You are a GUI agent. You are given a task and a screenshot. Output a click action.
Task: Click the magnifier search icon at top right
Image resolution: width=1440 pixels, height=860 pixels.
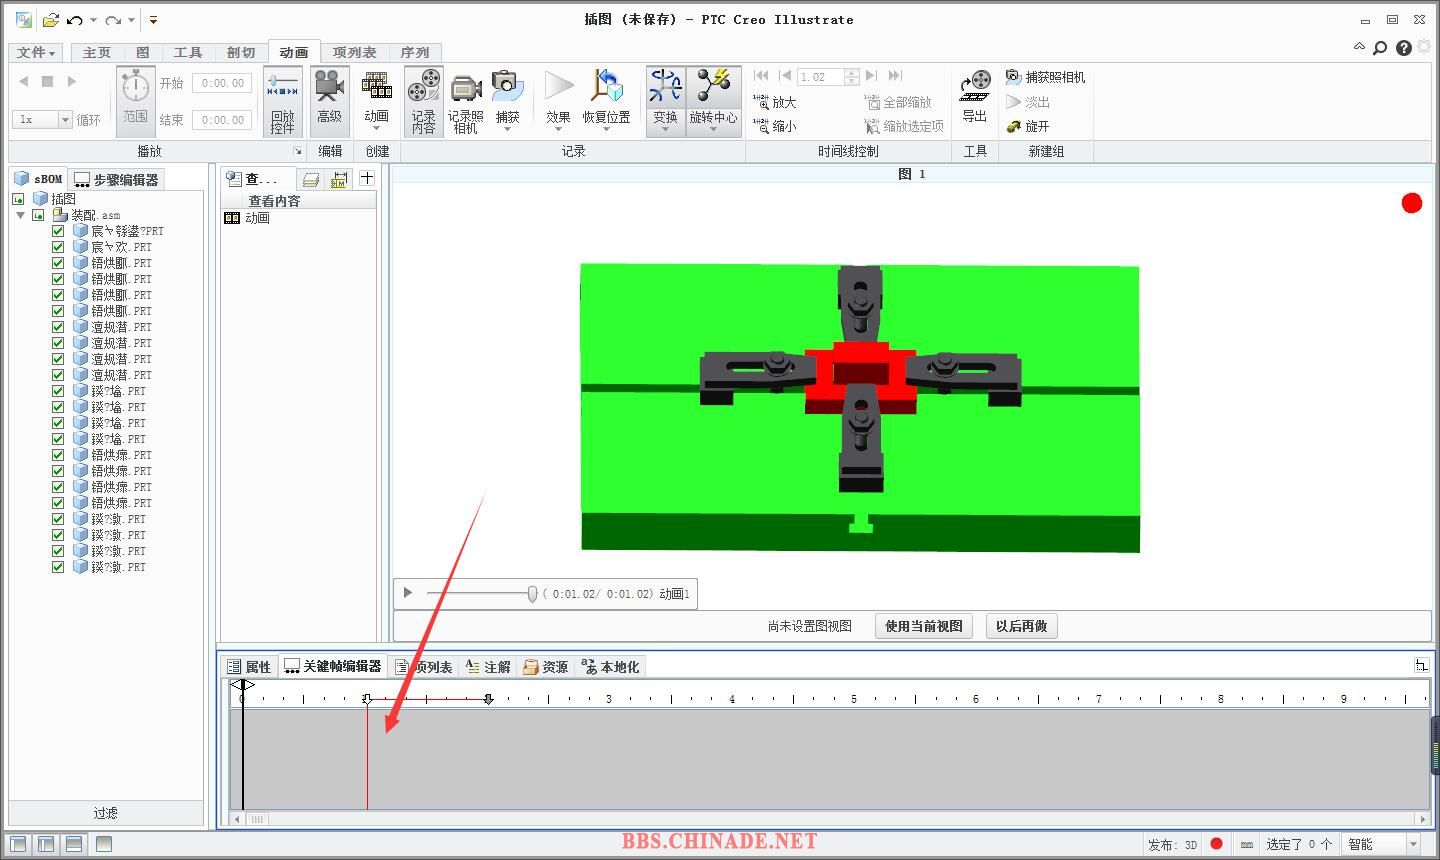[1380, 47]
